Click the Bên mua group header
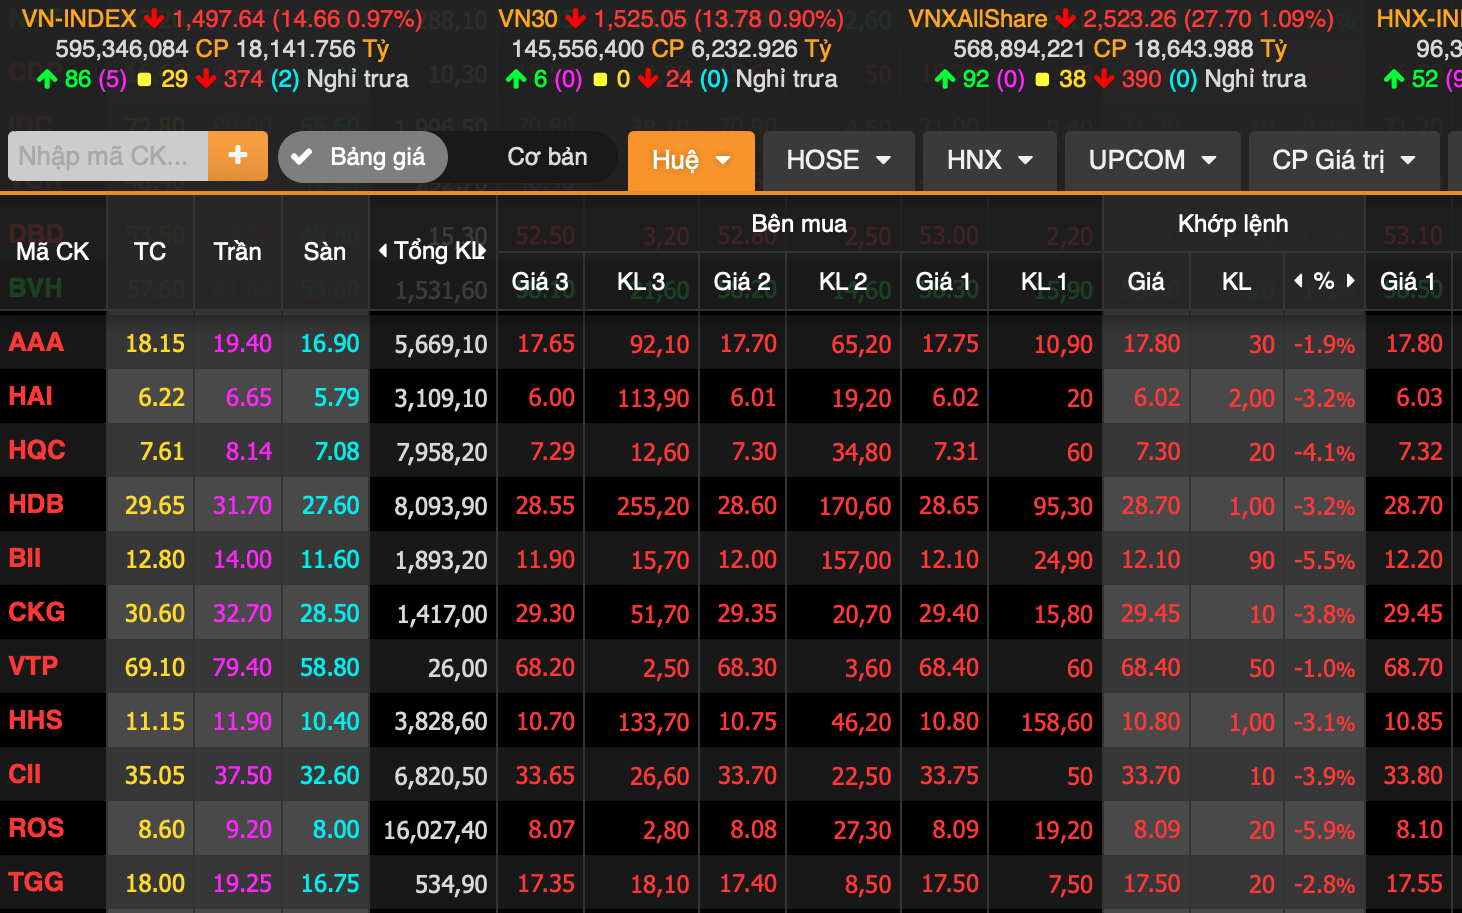Screen dimensions: 1462x913 tap(799, 224)
